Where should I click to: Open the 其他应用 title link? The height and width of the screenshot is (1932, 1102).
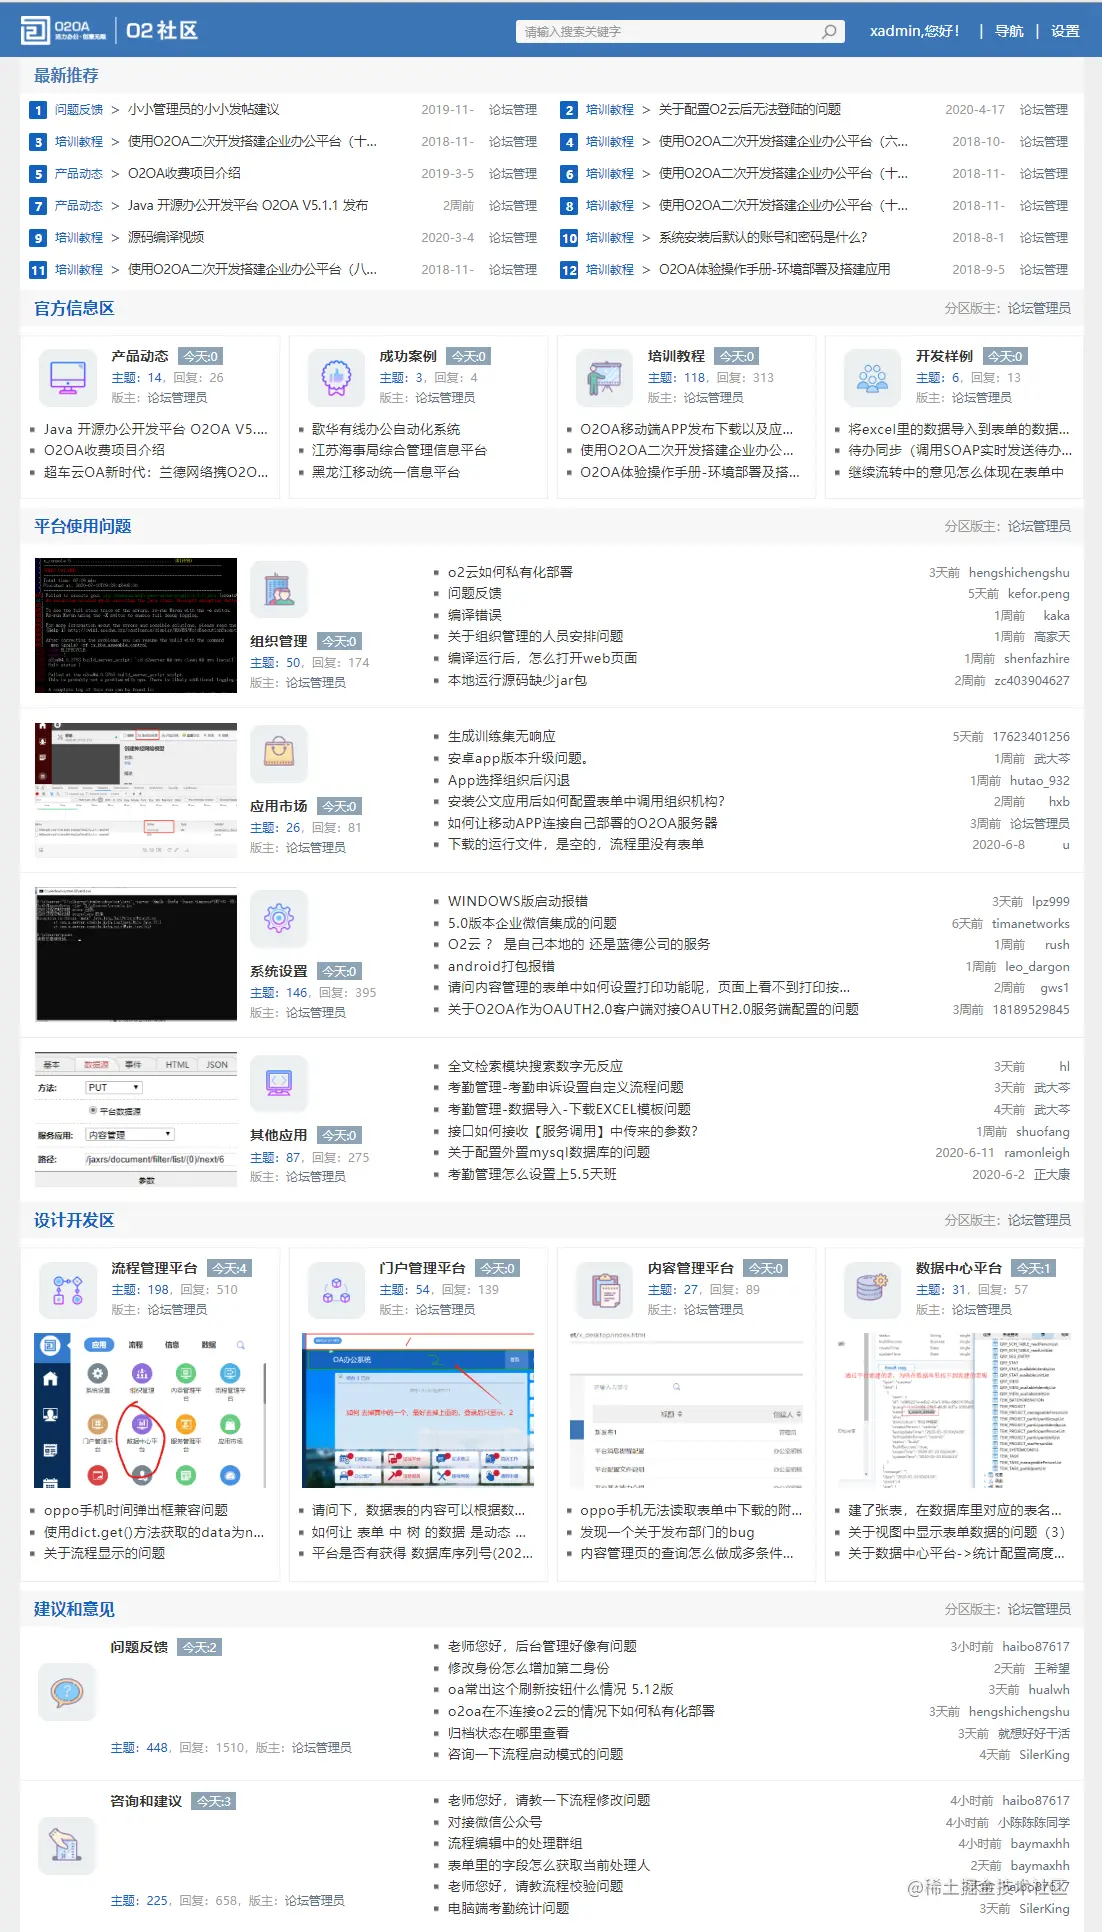coord(279,1135)
